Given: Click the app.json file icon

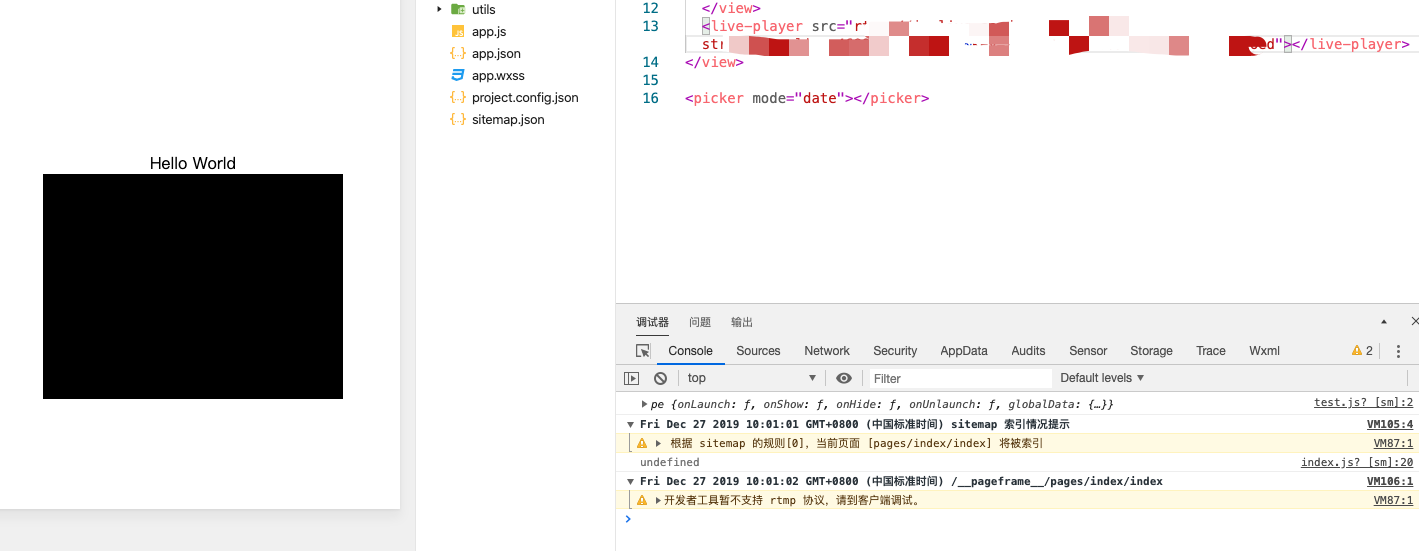Looking at the screenshot, I should click(x=457, y=54).
